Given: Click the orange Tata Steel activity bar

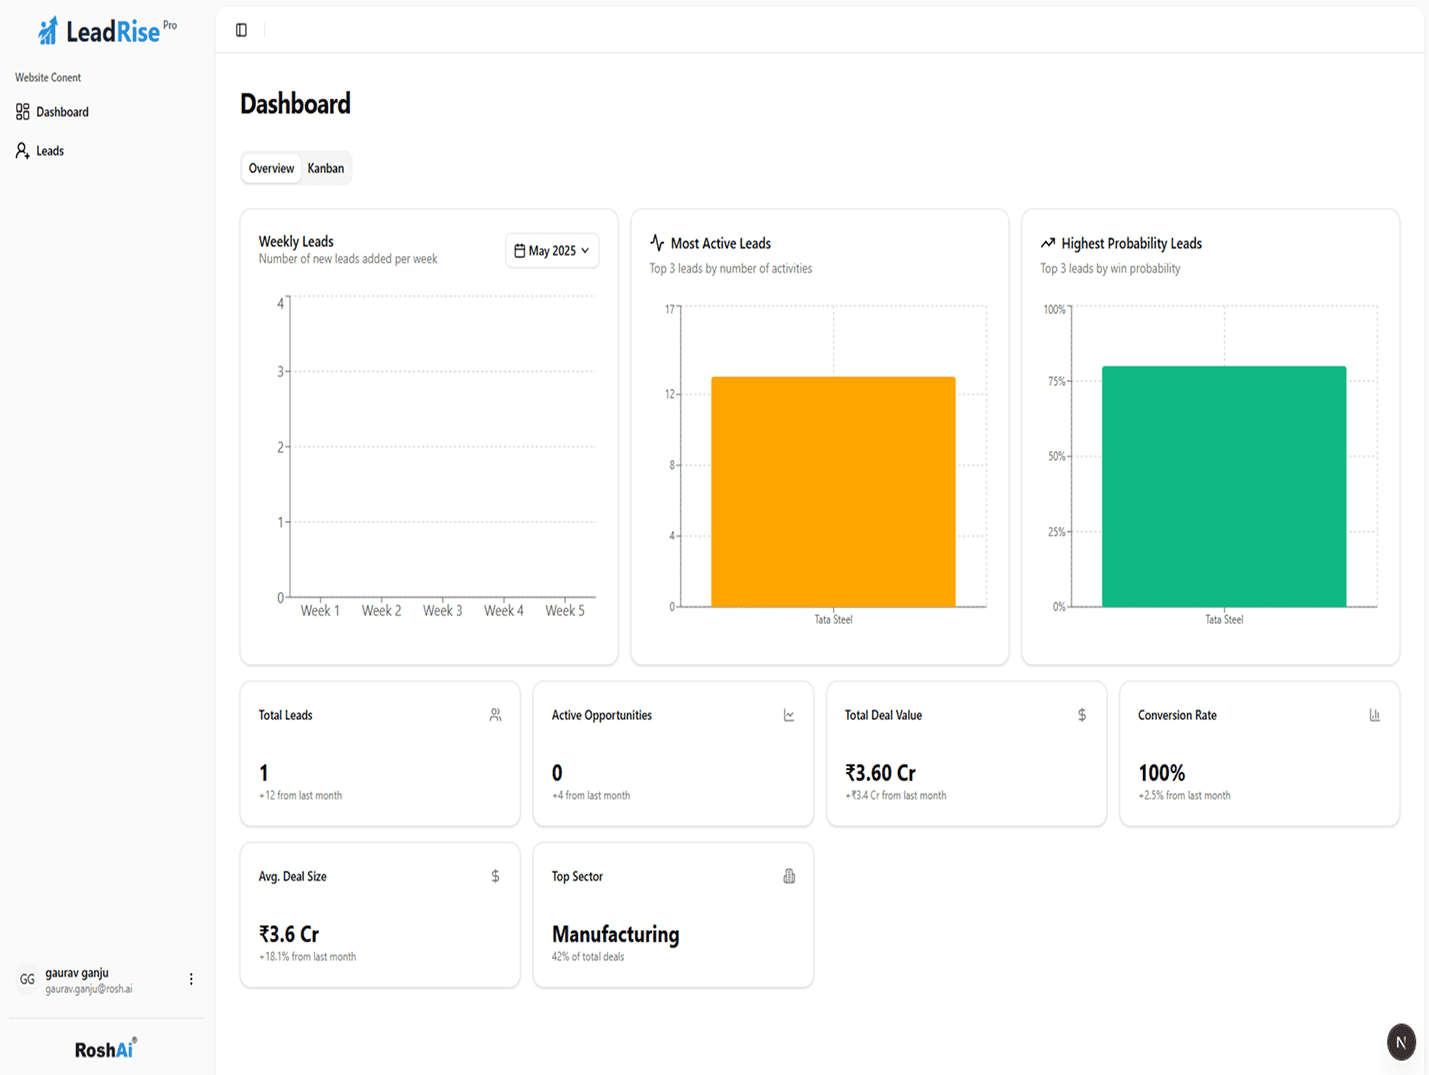Looking at the screenshot, I should pyautogui.click(x=833, y=491).
